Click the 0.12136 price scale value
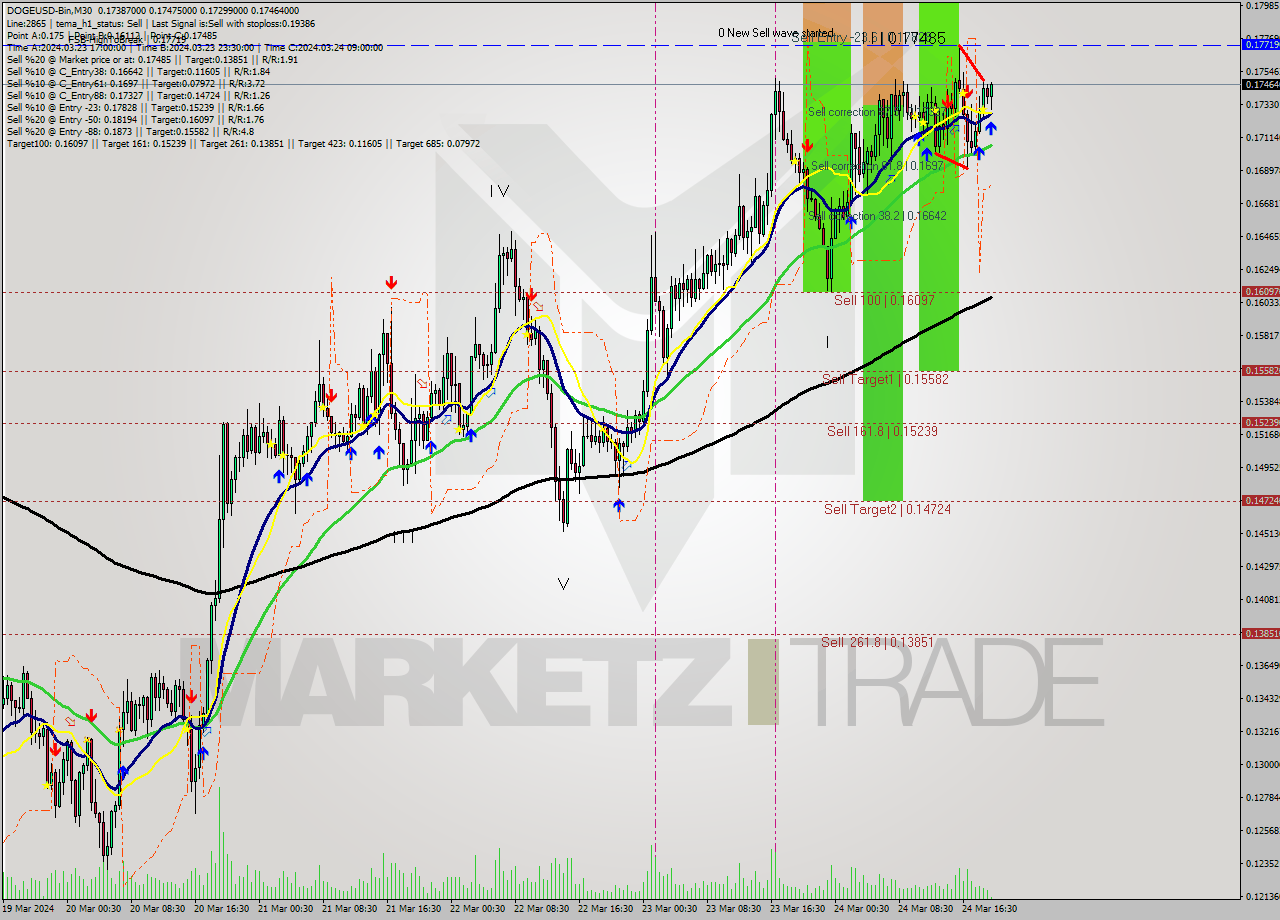1280x920 pixels. click(x=1262, y=896)
